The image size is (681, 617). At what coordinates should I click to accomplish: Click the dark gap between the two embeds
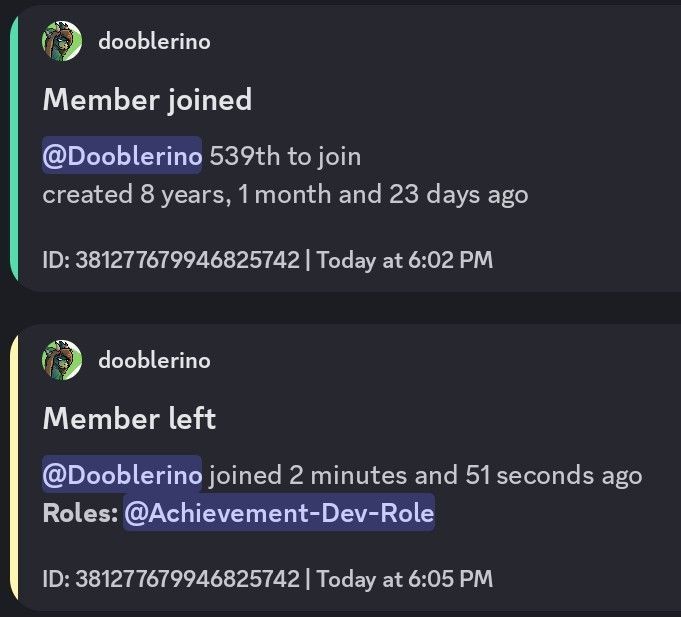[340, 308]
